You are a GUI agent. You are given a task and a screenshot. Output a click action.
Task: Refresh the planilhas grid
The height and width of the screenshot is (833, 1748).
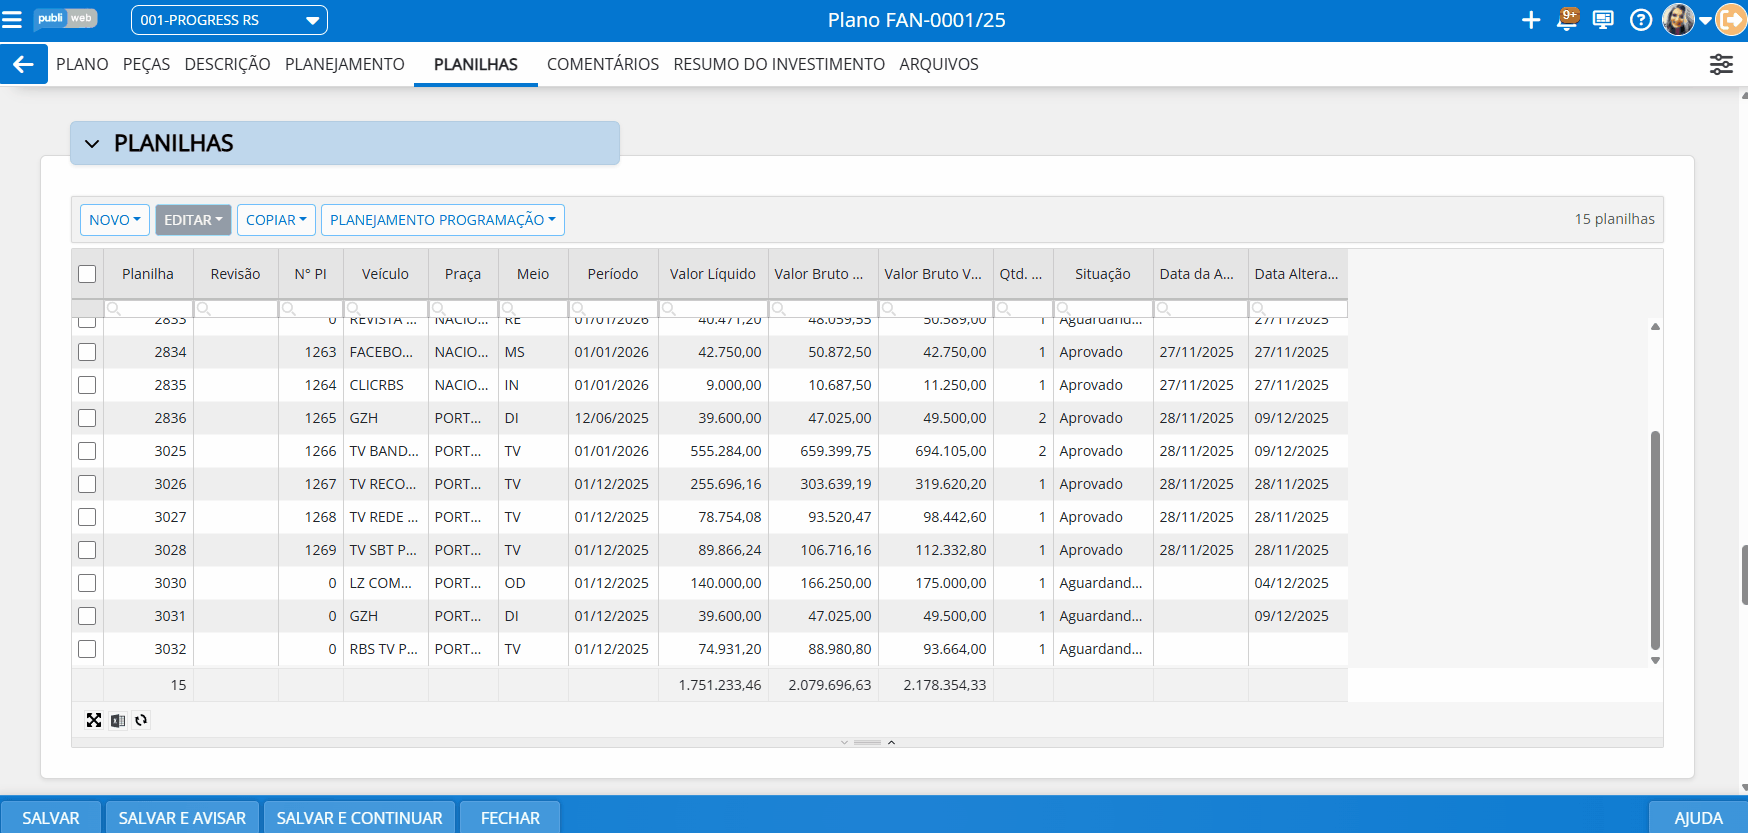tap(141, 720)
